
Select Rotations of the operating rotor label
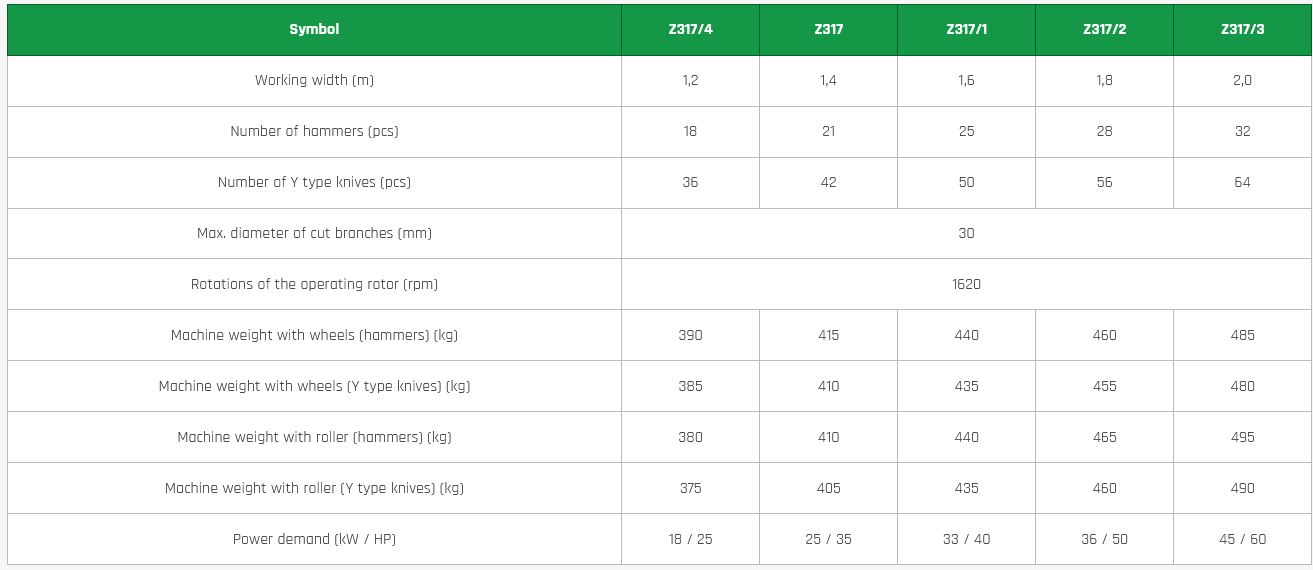314,284
